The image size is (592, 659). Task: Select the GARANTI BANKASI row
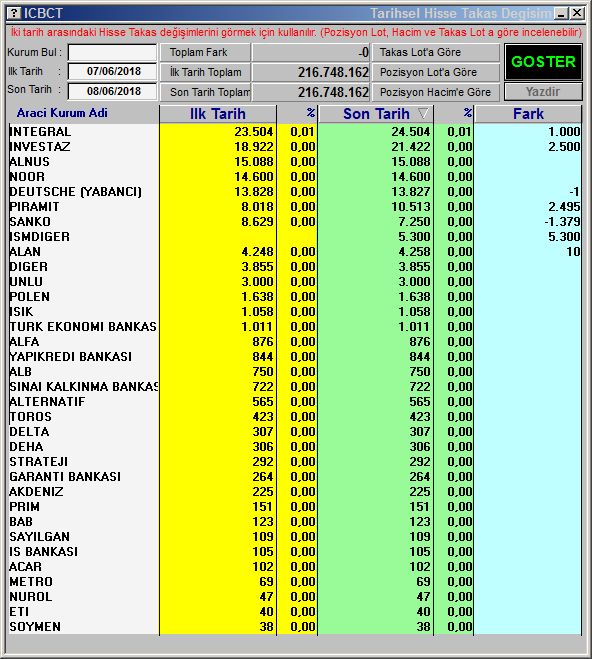click(x=295, y=477)
